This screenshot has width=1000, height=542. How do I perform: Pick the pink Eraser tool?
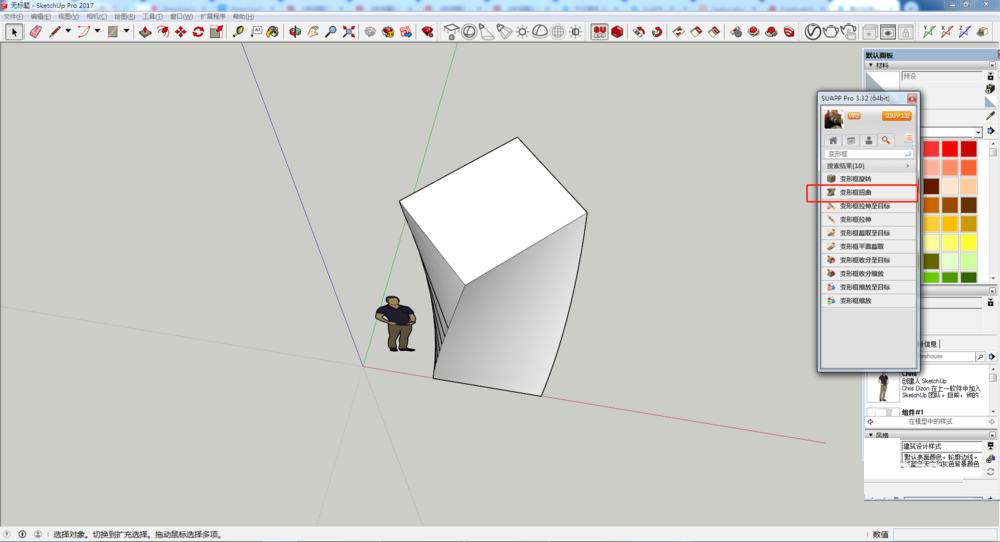pos(36,32)
